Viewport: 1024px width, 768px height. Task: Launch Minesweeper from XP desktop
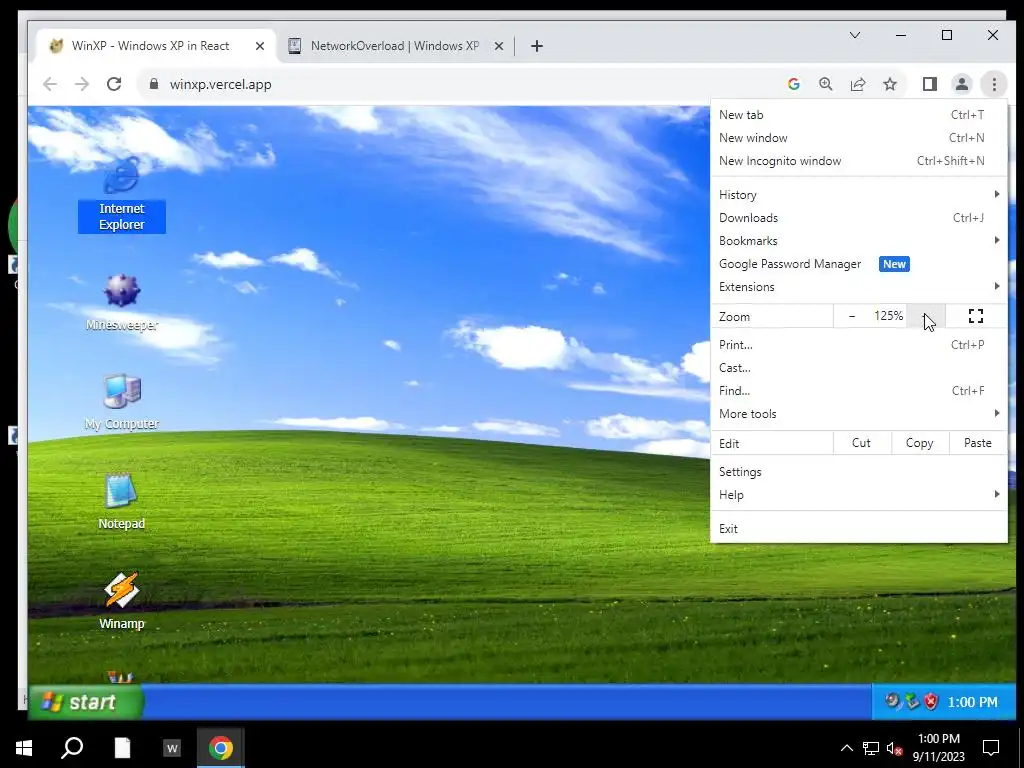point(121,302)
